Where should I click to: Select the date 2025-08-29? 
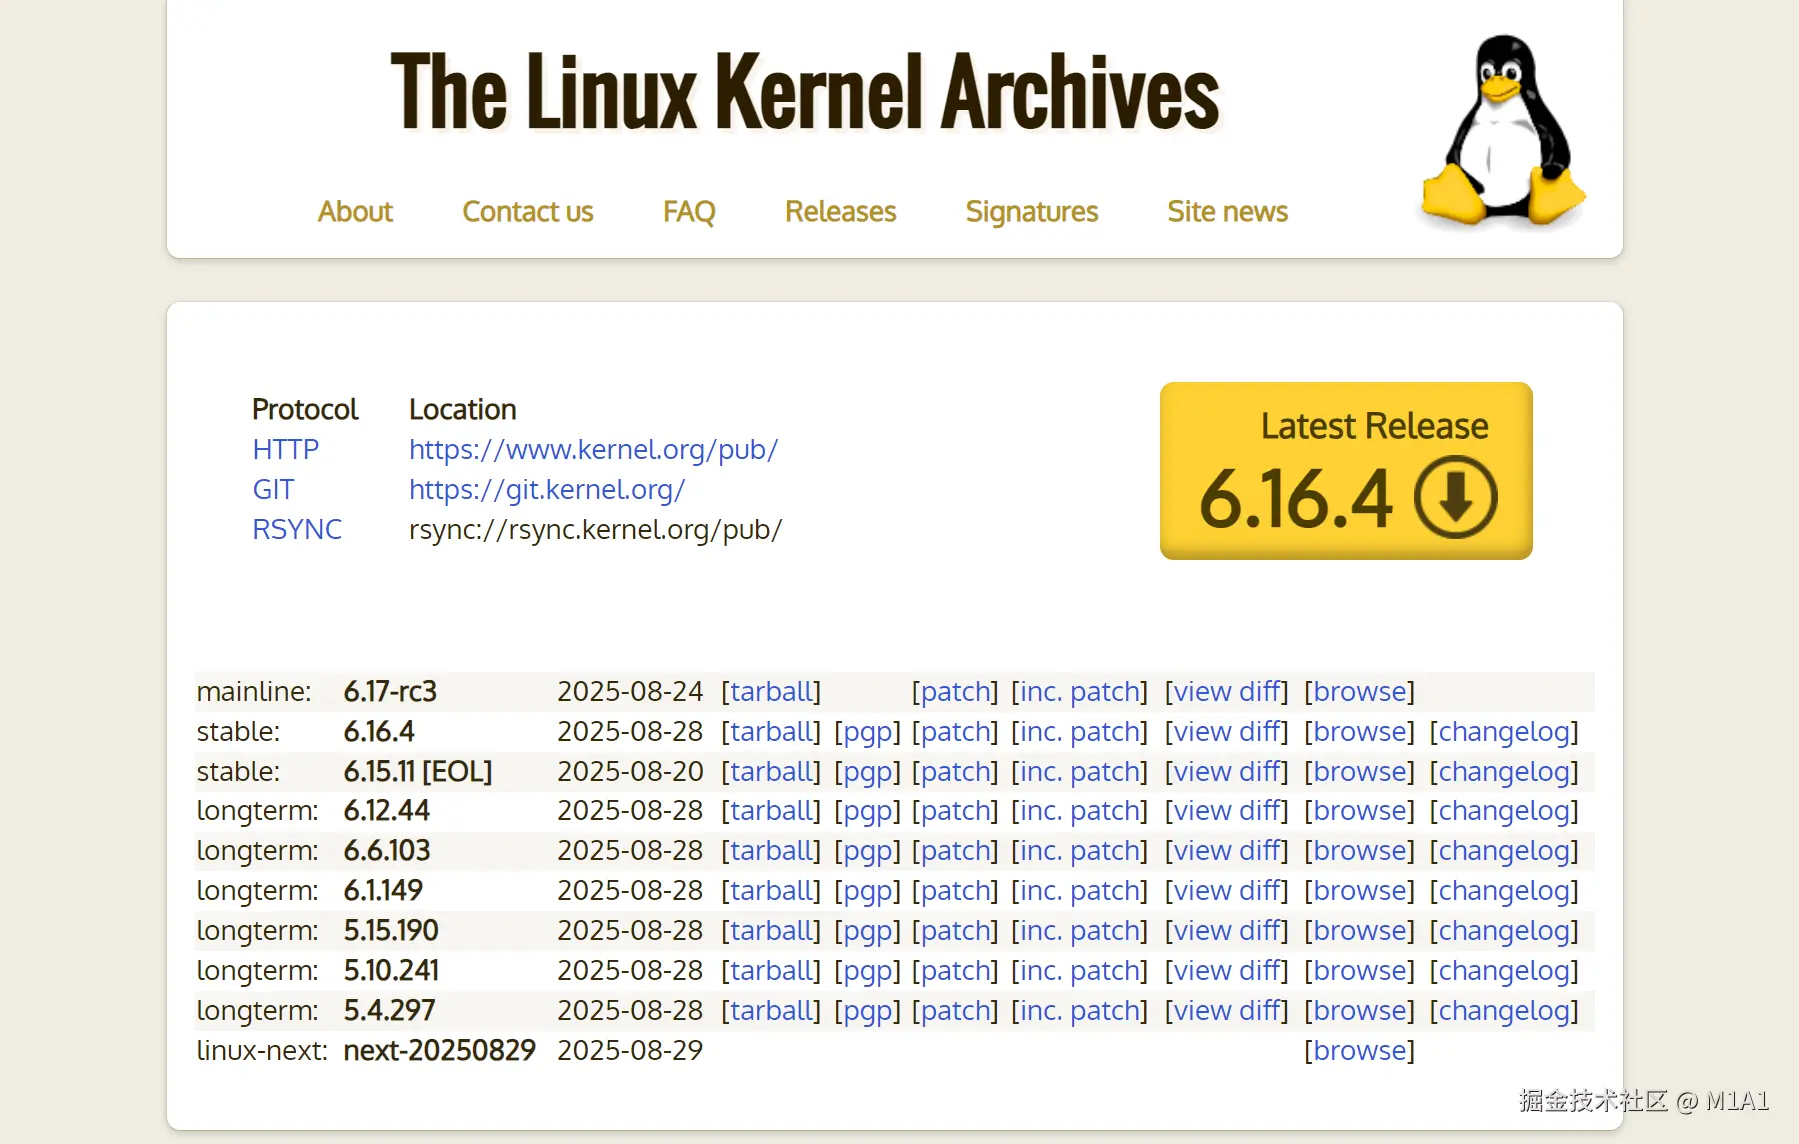(x=630, y=1051)
